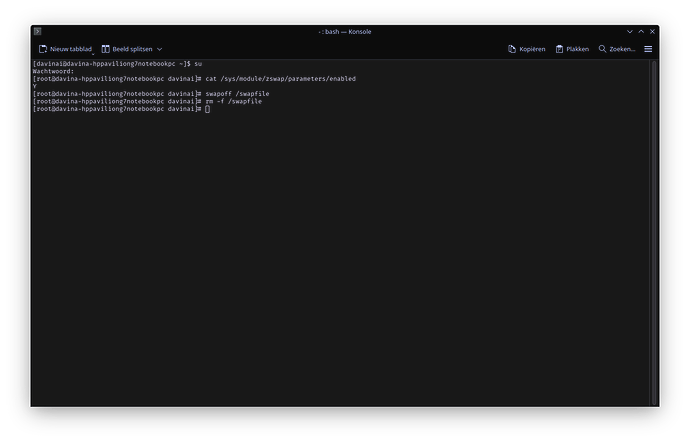This screenshot has height=442, width=690.
Task: Click the Nieuw tabblad icon
Action: coord(43,48)
